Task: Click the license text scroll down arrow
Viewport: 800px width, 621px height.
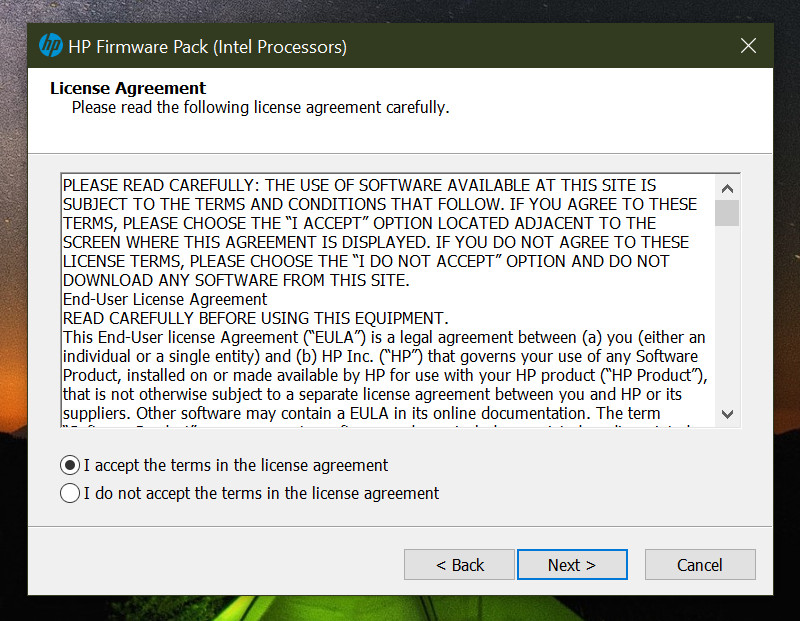Action: pyautogui.click(x=727, y=414)
